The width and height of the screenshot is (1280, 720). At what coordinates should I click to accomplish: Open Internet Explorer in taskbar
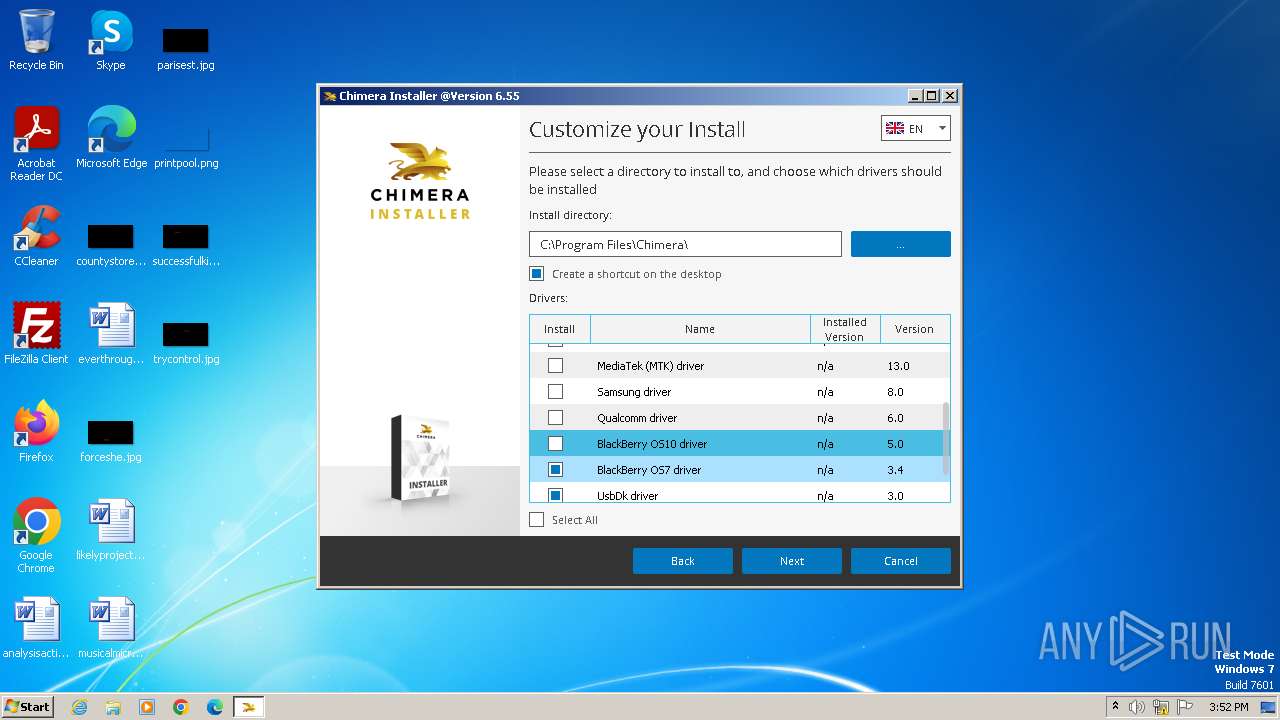[79, 707]
